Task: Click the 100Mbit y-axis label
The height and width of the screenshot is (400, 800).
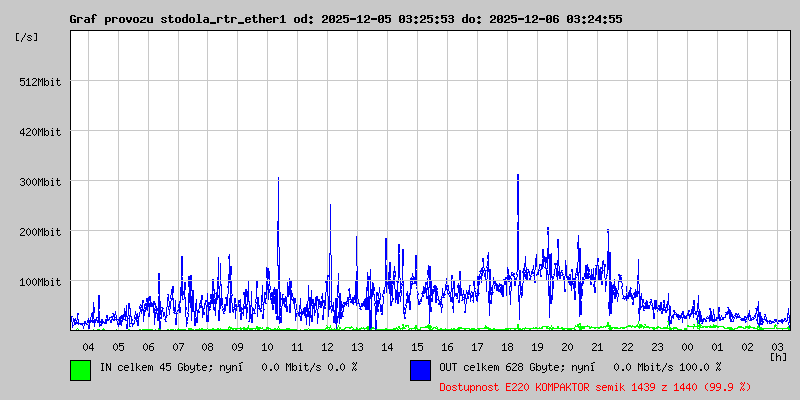Action: tap(40, 282)
